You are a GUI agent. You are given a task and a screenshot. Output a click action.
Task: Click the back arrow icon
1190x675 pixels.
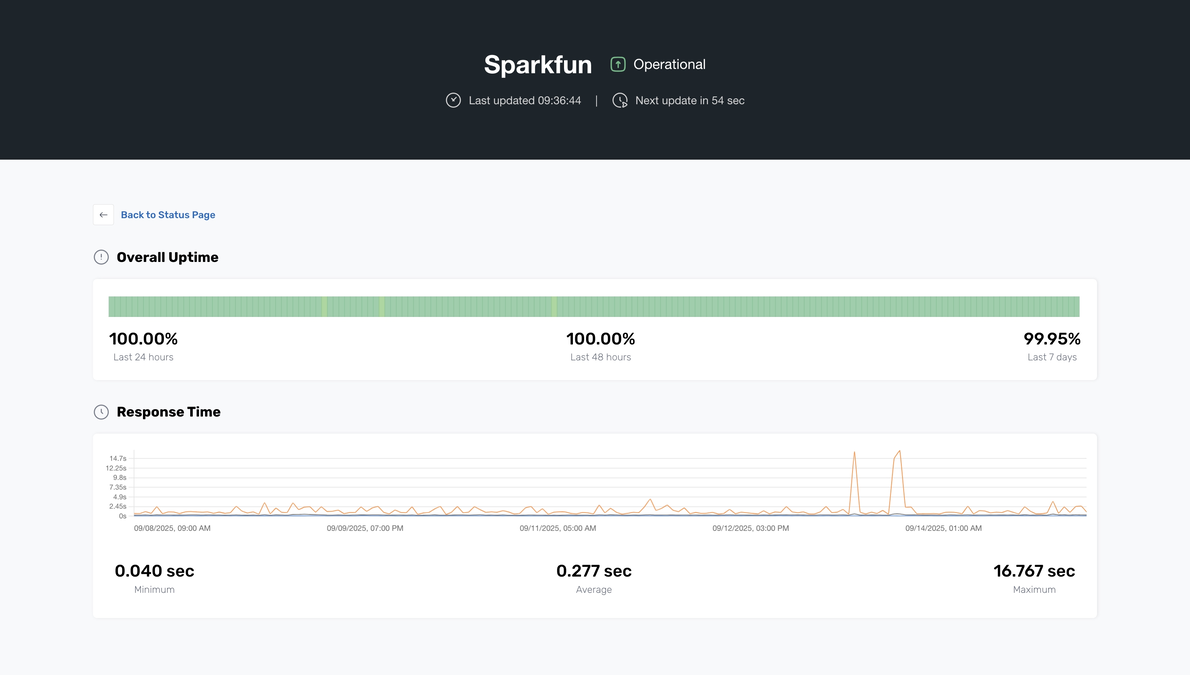coord(103,214)
